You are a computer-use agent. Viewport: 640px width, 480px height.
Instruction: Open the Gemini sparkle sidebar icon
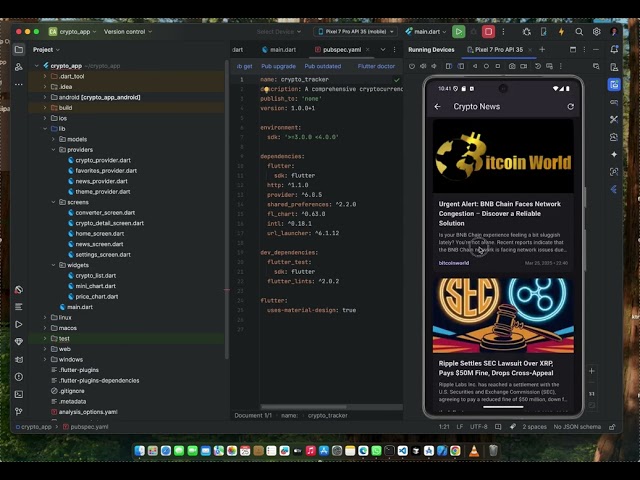614,154
